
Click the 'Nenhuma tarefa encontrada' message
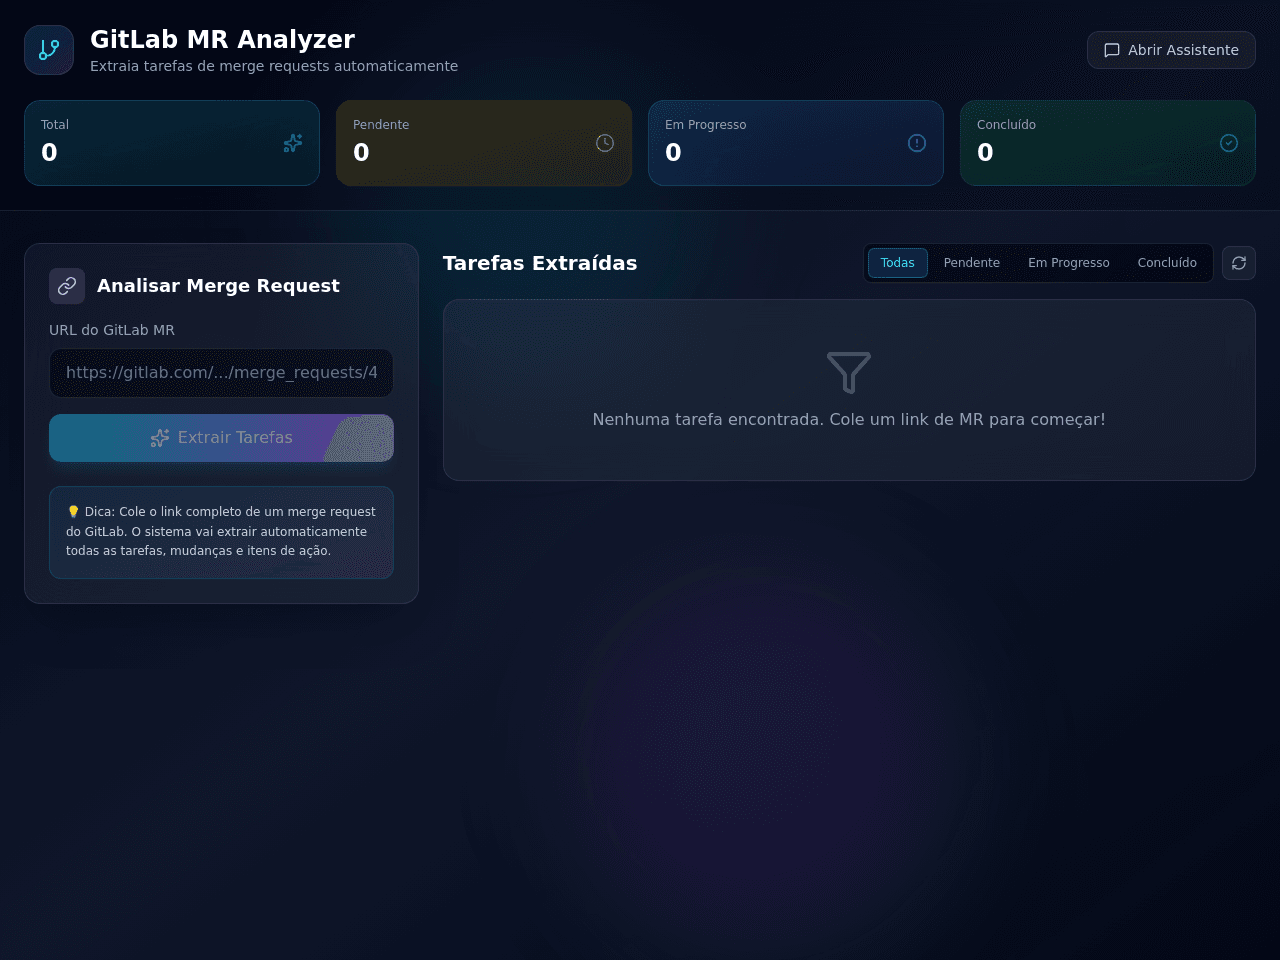click(849, 420)
